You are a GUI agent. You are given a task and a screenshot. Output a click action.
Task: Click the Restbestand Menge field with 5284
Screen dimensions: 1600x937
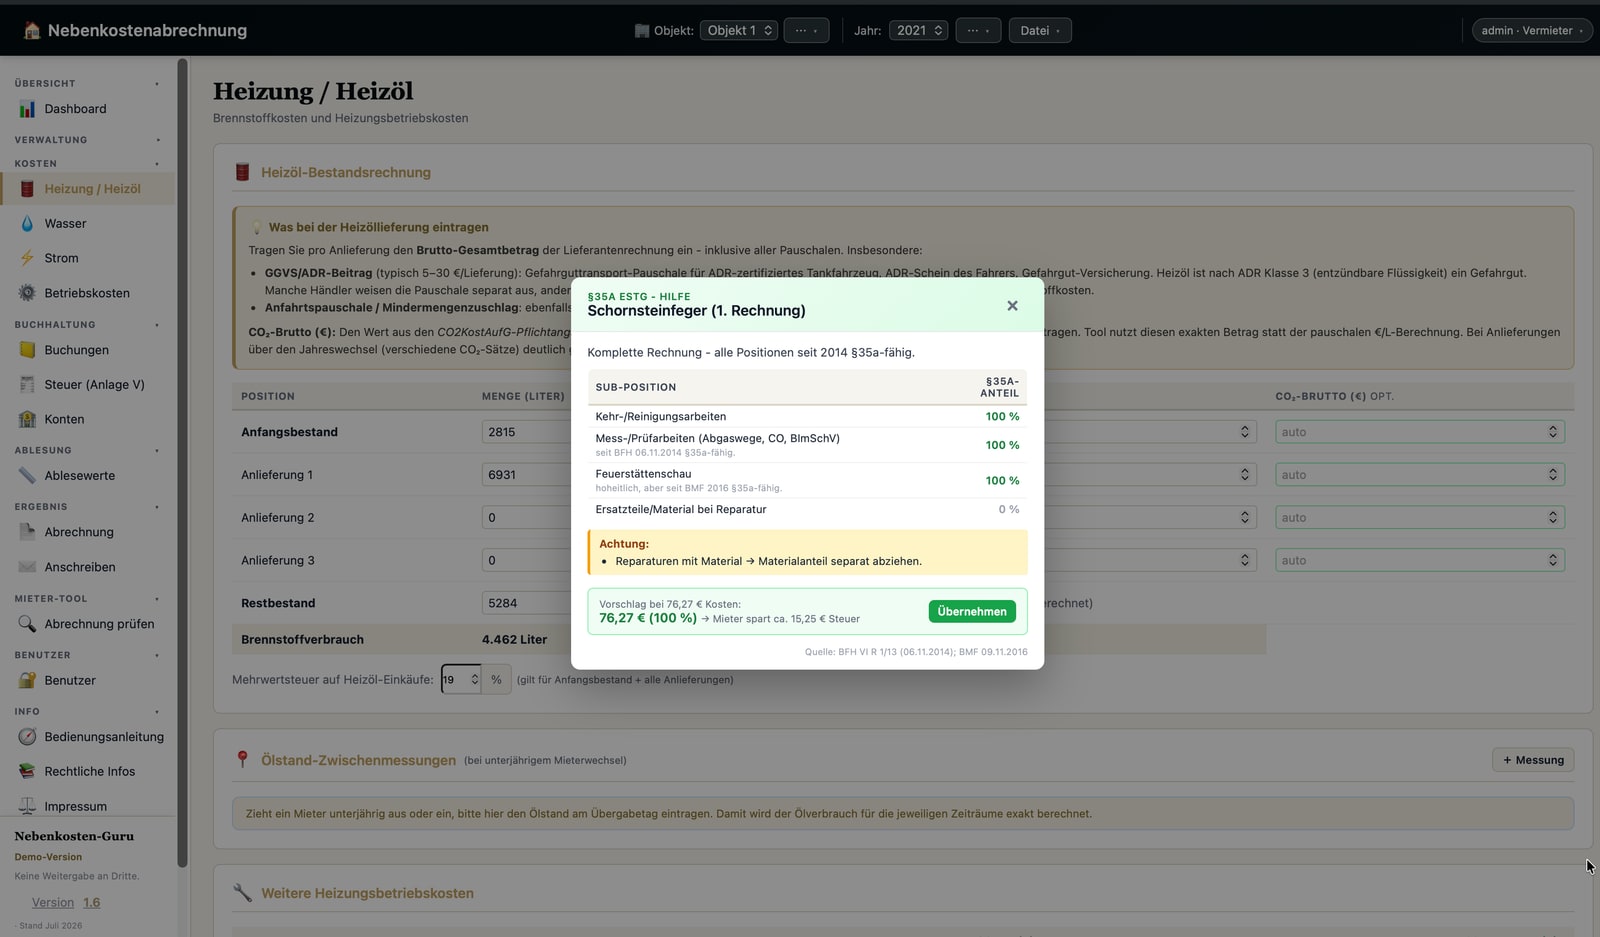tap(526, 603)
